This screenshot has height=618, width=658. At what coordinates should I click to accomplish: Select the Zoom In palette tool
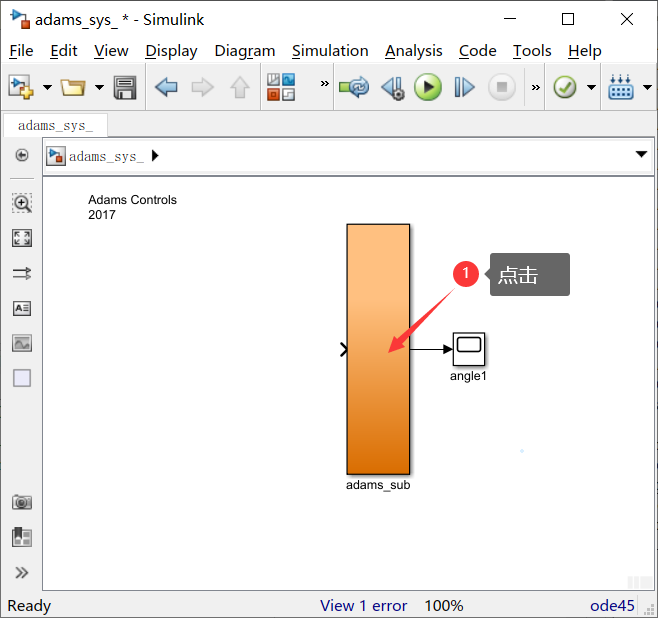pos(22,203)
